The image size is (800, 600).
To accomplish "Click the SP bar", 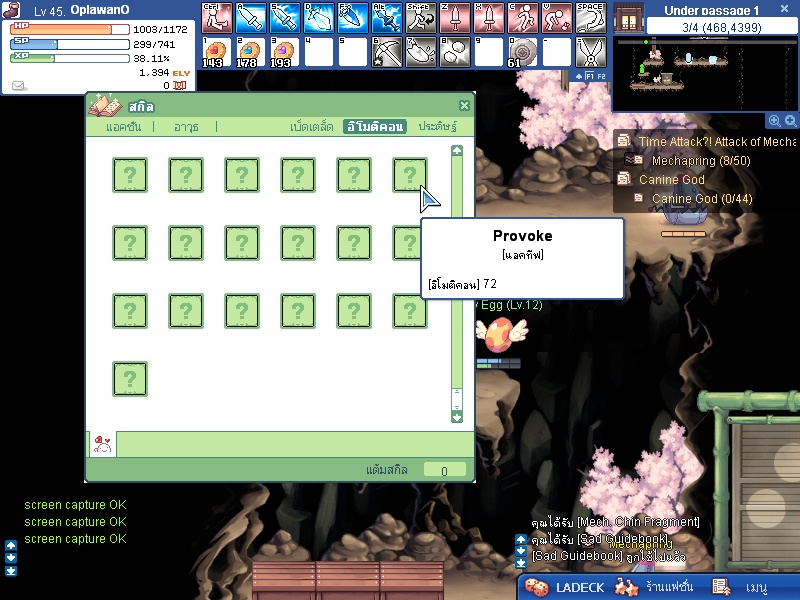I will tap(70, 44).
